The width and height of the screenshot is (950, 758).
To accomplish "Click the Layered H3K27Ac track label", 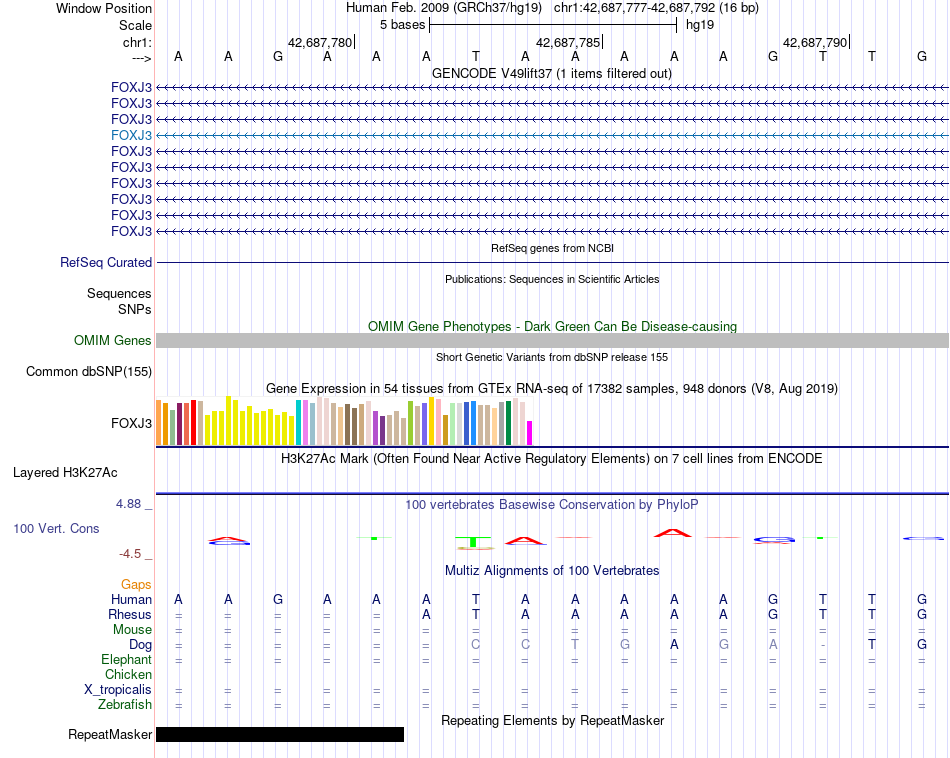I will [65, 473].
